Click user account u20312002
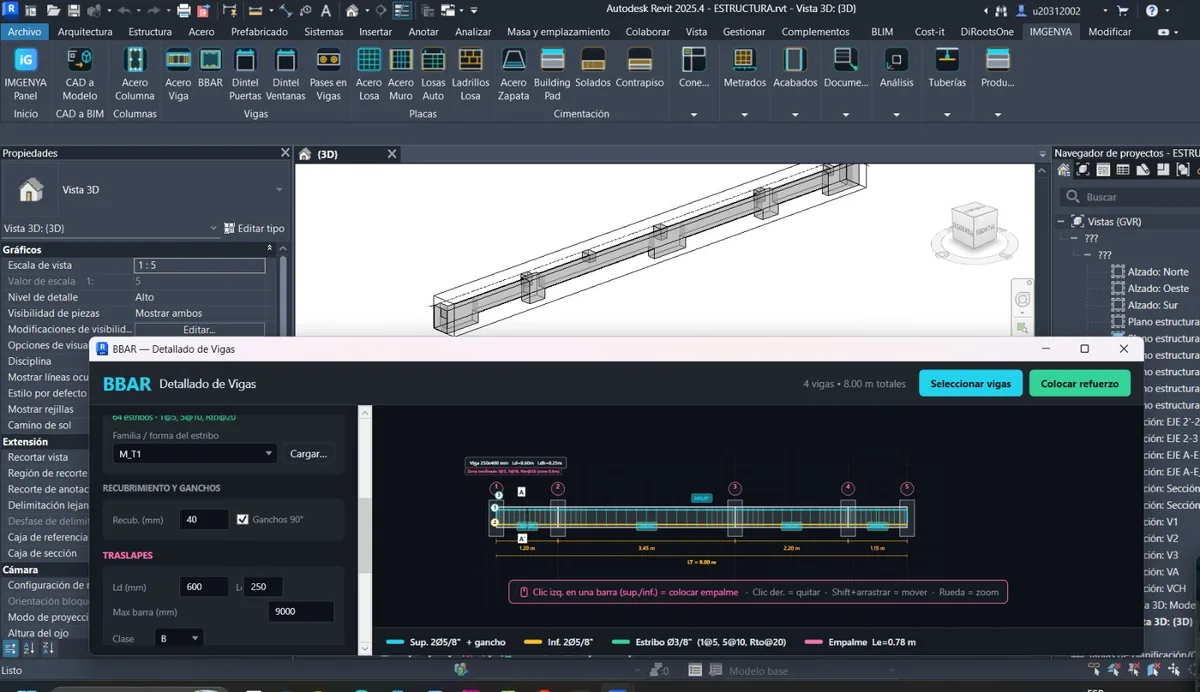The image size is (1200, 692). tap(1055, 11)
